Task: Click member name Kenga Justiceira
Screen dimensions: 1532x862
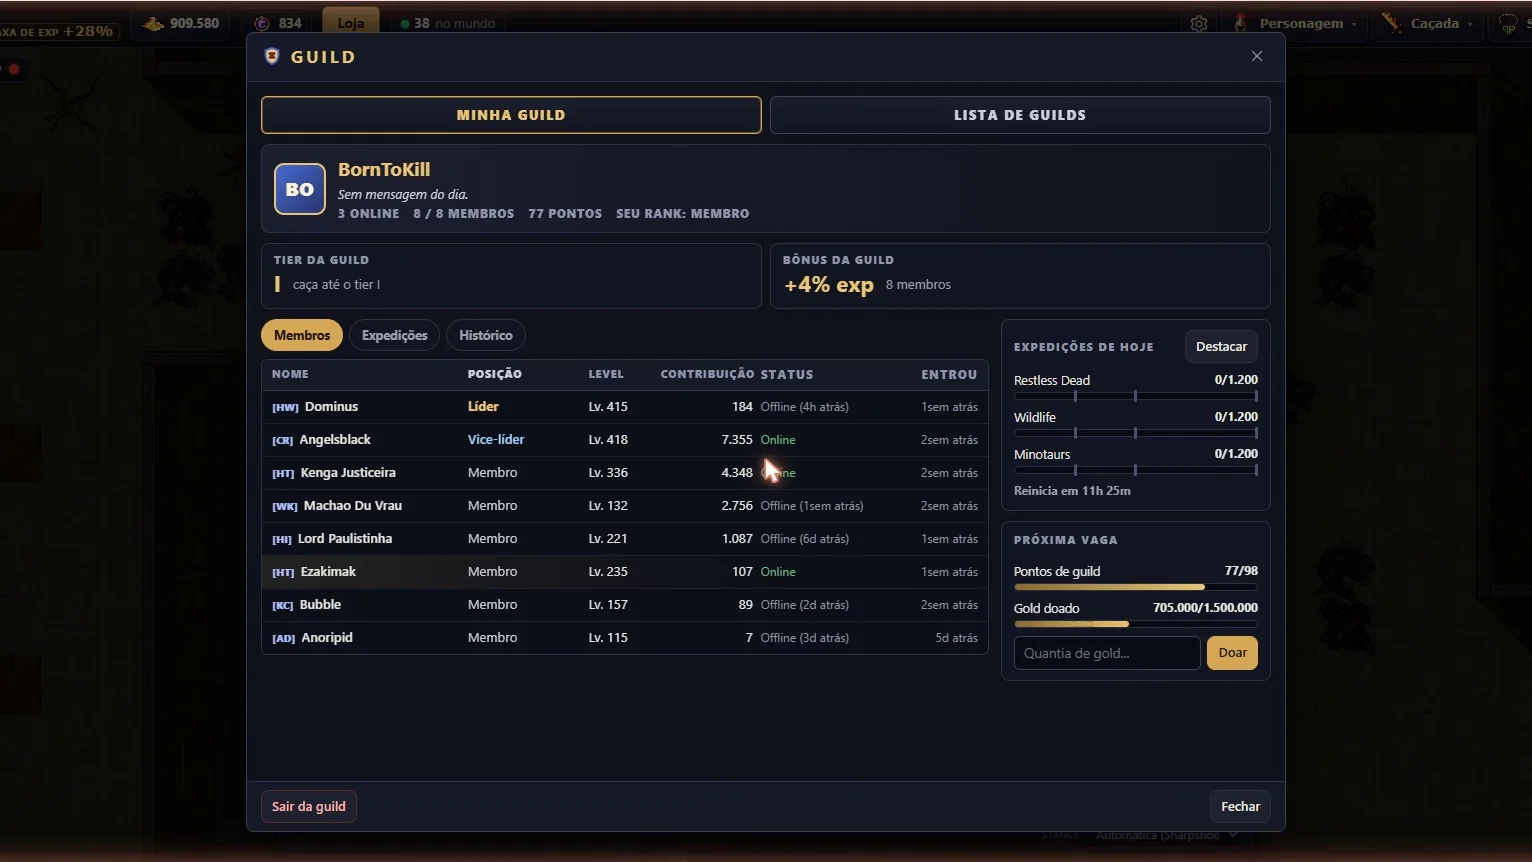Action: 348,473
